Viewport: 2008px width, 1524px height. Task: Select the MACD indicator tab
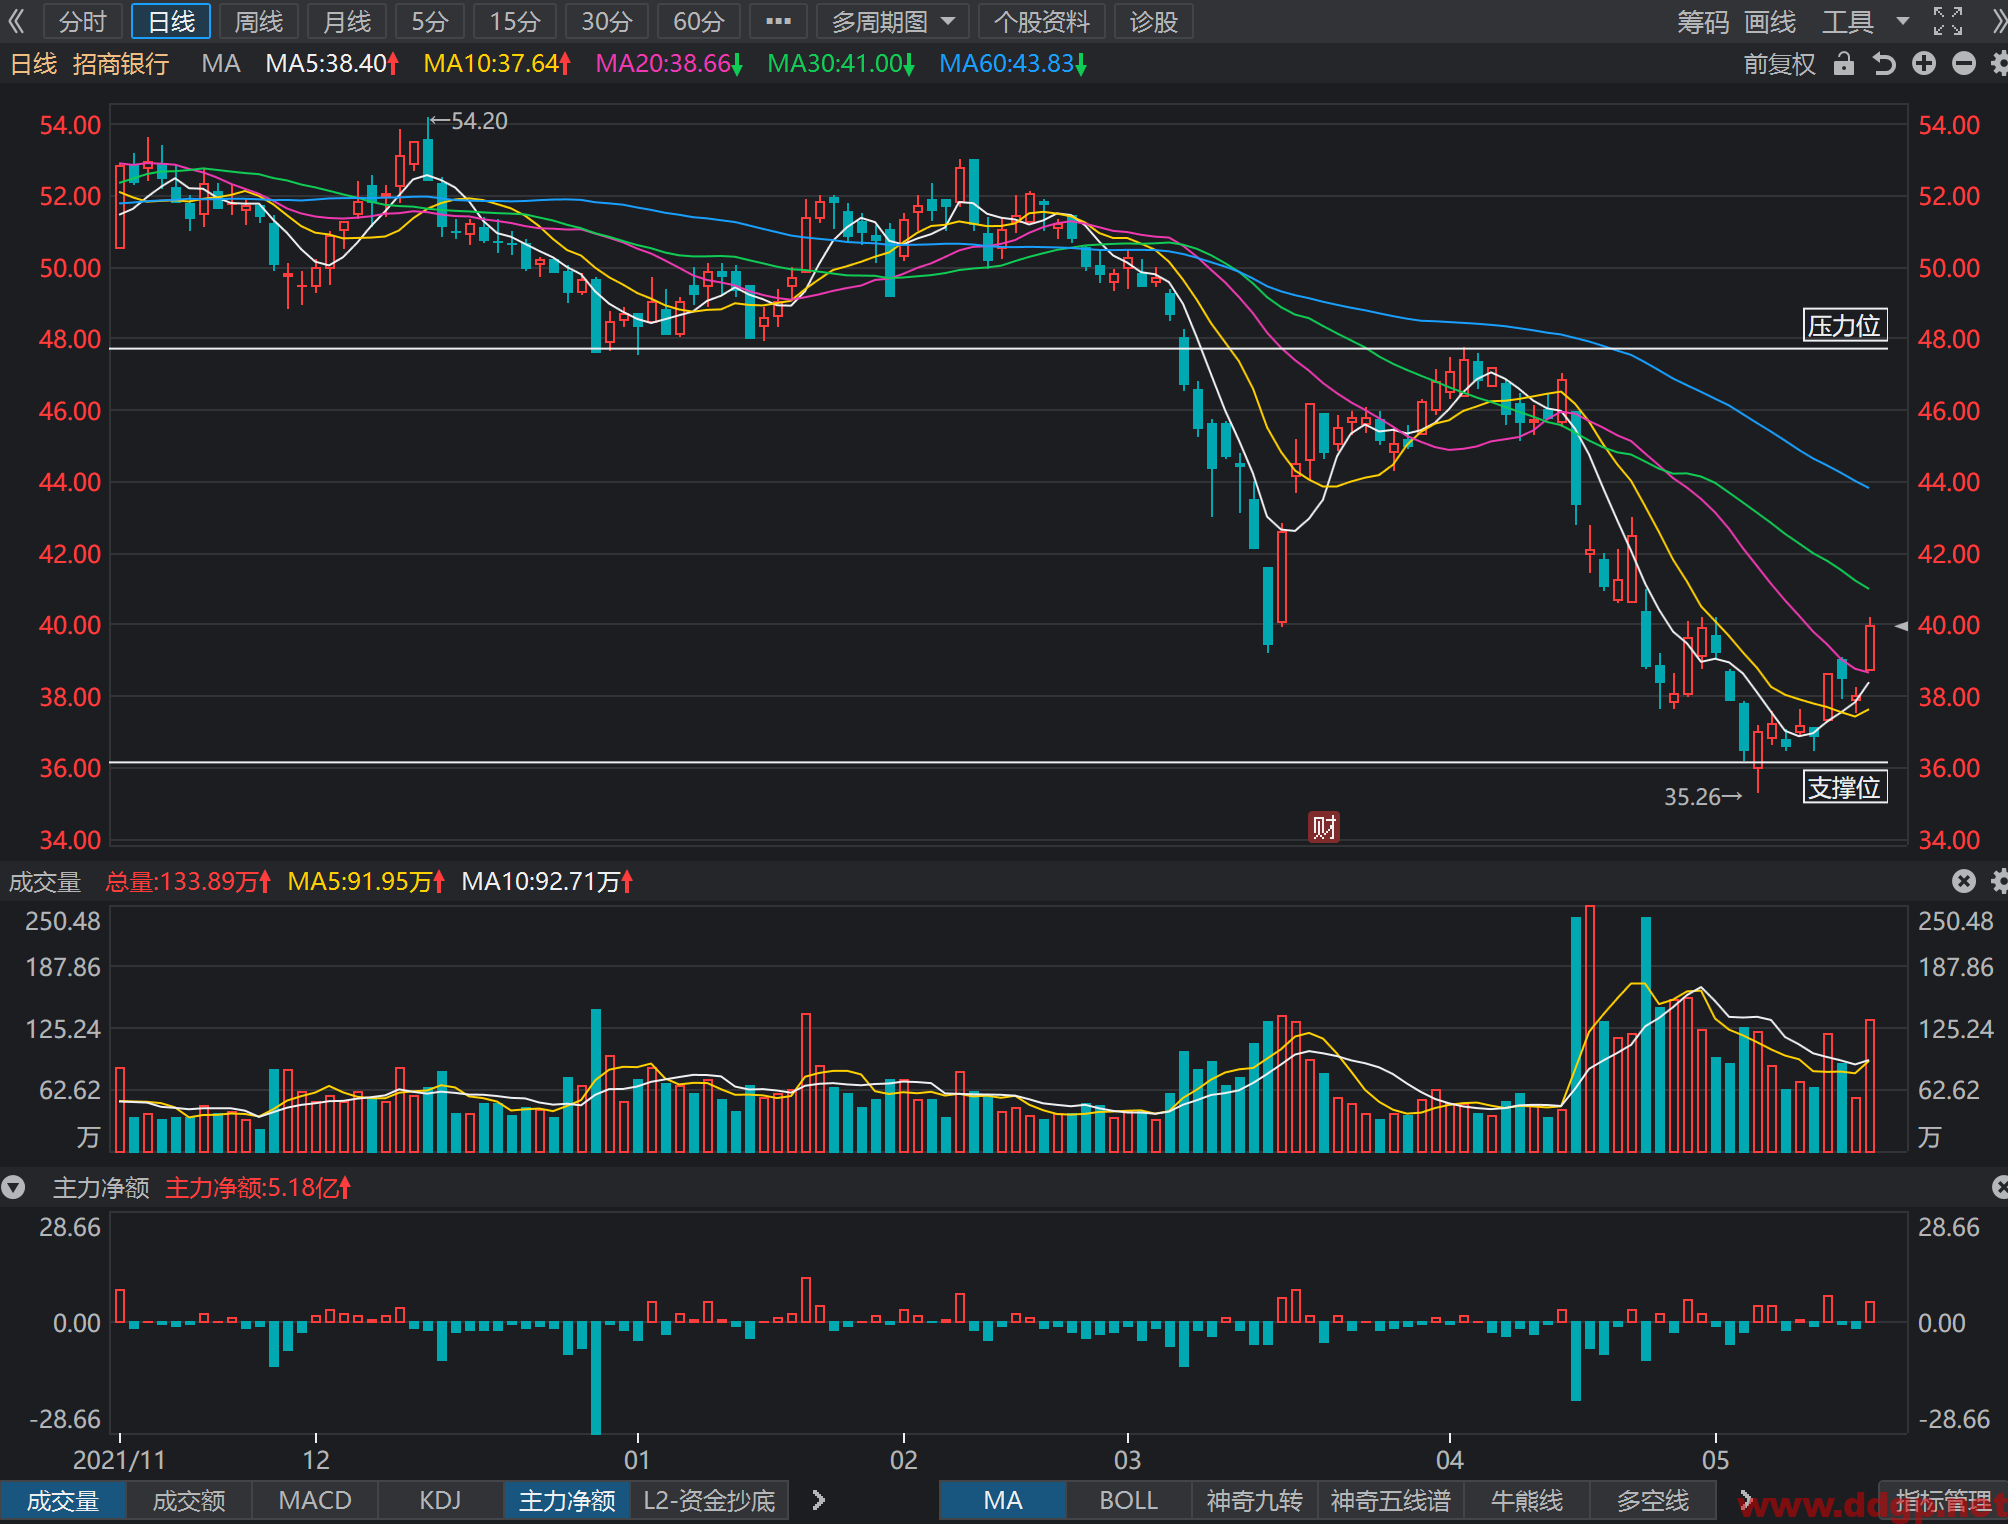[315, 1500]
